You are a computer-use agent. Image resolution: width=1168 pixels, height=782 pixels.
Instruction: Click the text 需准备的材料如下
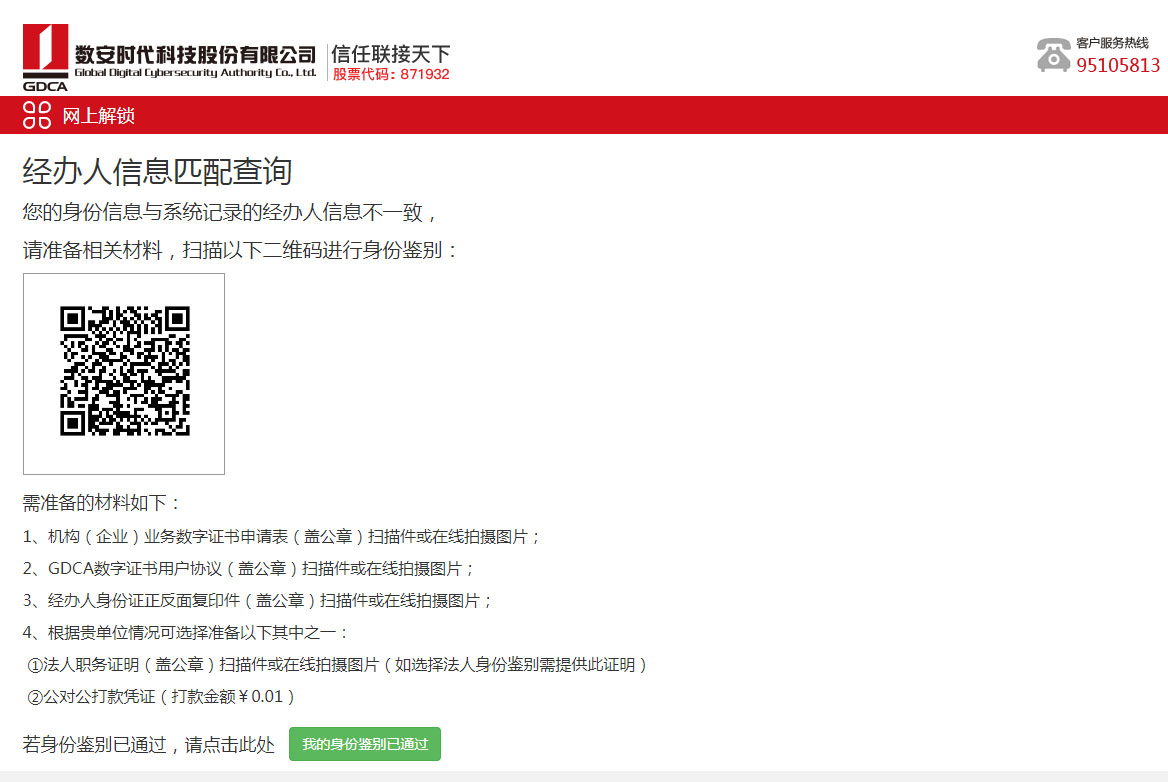pos(101,503)
